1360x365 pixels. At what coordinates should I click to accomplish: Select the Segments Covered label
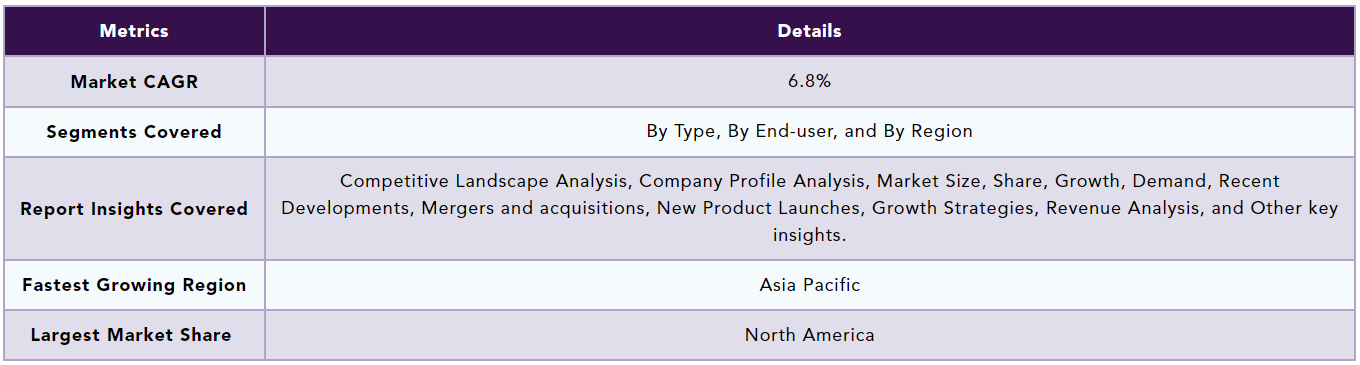[x=134, y=132]
